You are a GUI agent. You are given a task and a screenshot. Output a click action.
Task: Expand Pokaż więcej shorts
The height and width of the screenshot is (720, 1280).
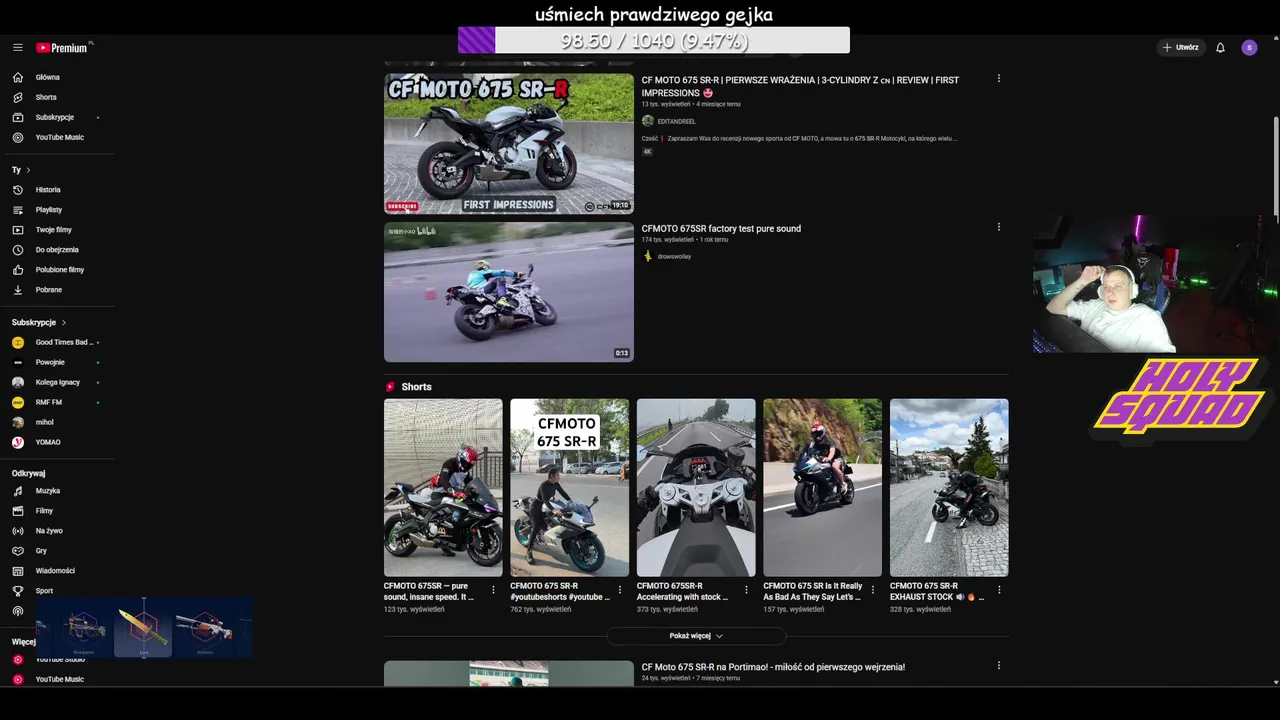coord(696,636)
